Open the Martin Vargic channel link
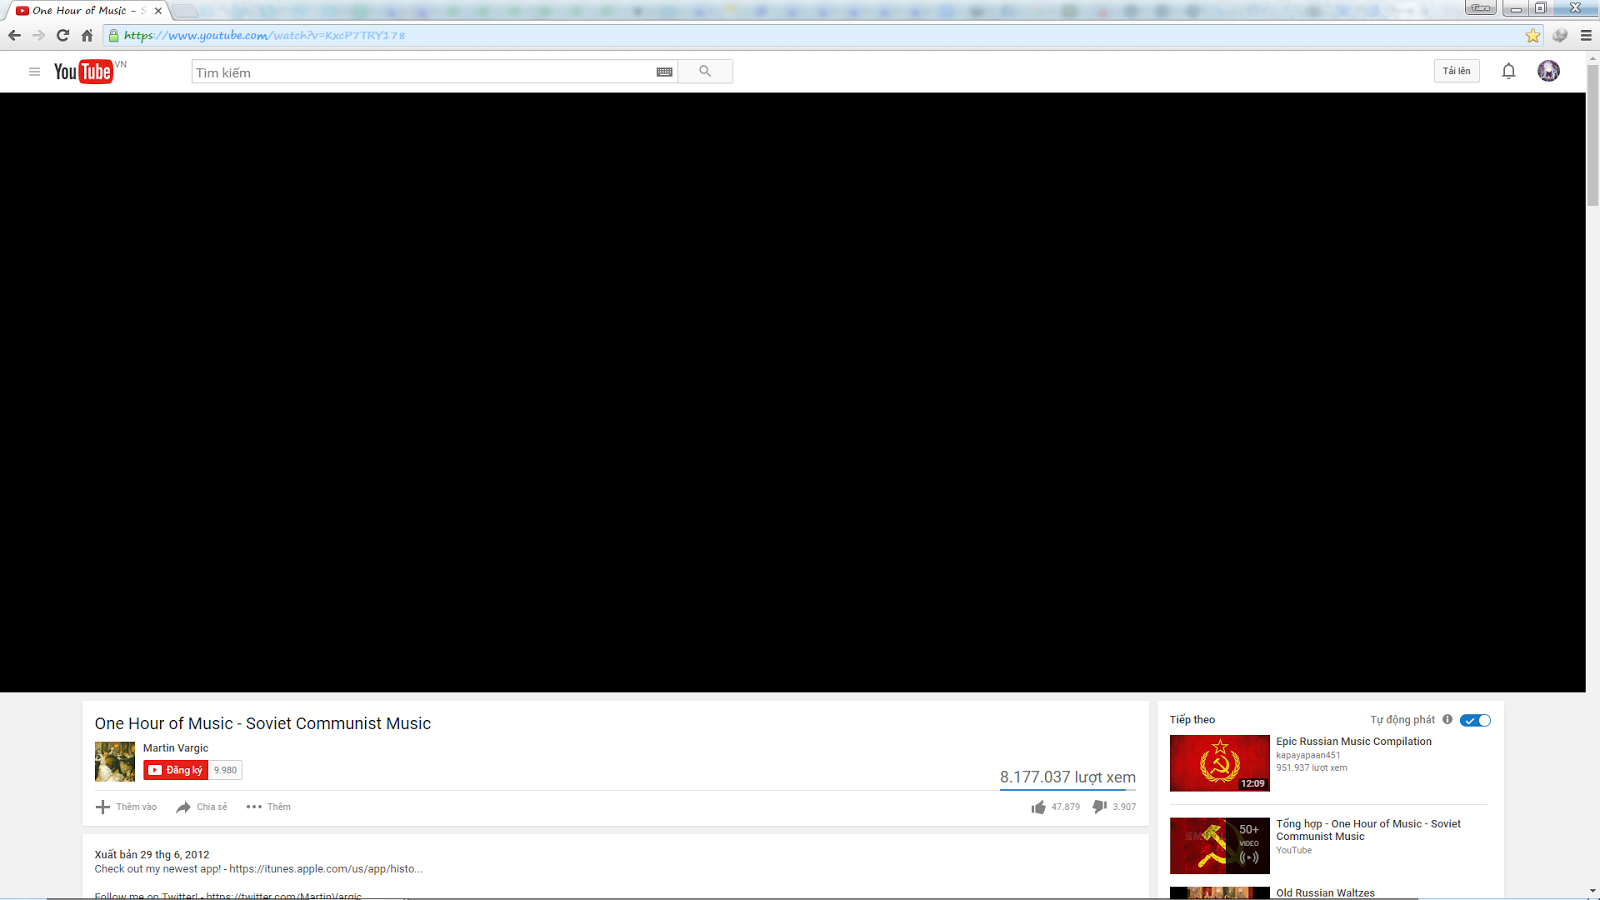1600x900 pixels. coord(176,748)
